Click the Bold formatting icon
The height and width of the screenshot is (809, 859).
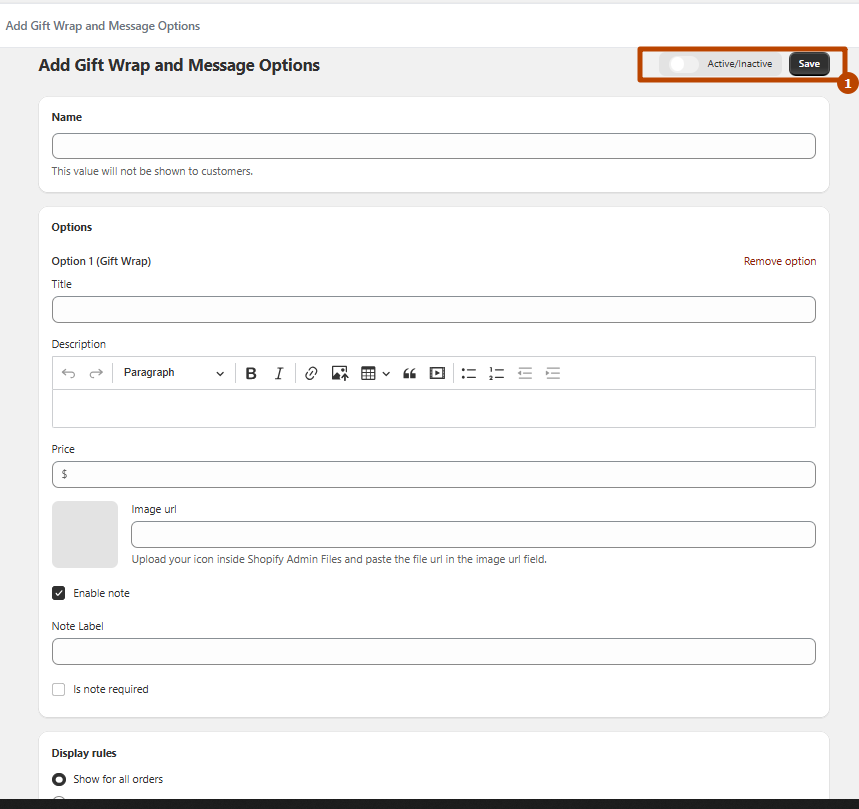[251, 373]
